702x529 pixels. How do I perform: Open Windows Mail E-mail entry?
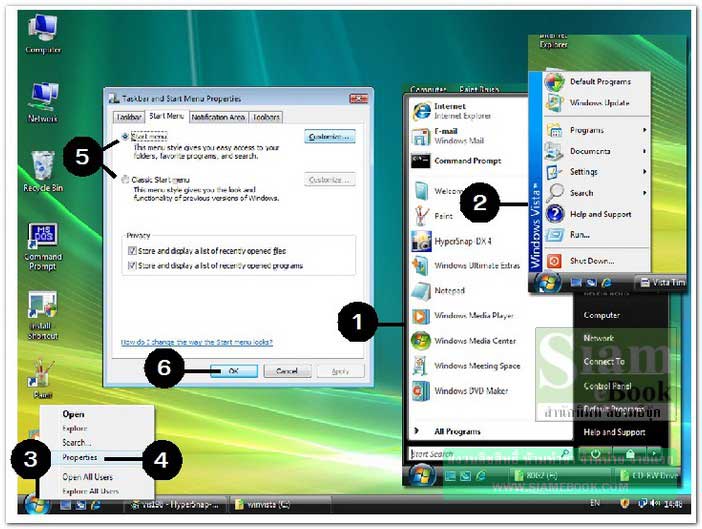click(448, 136)
